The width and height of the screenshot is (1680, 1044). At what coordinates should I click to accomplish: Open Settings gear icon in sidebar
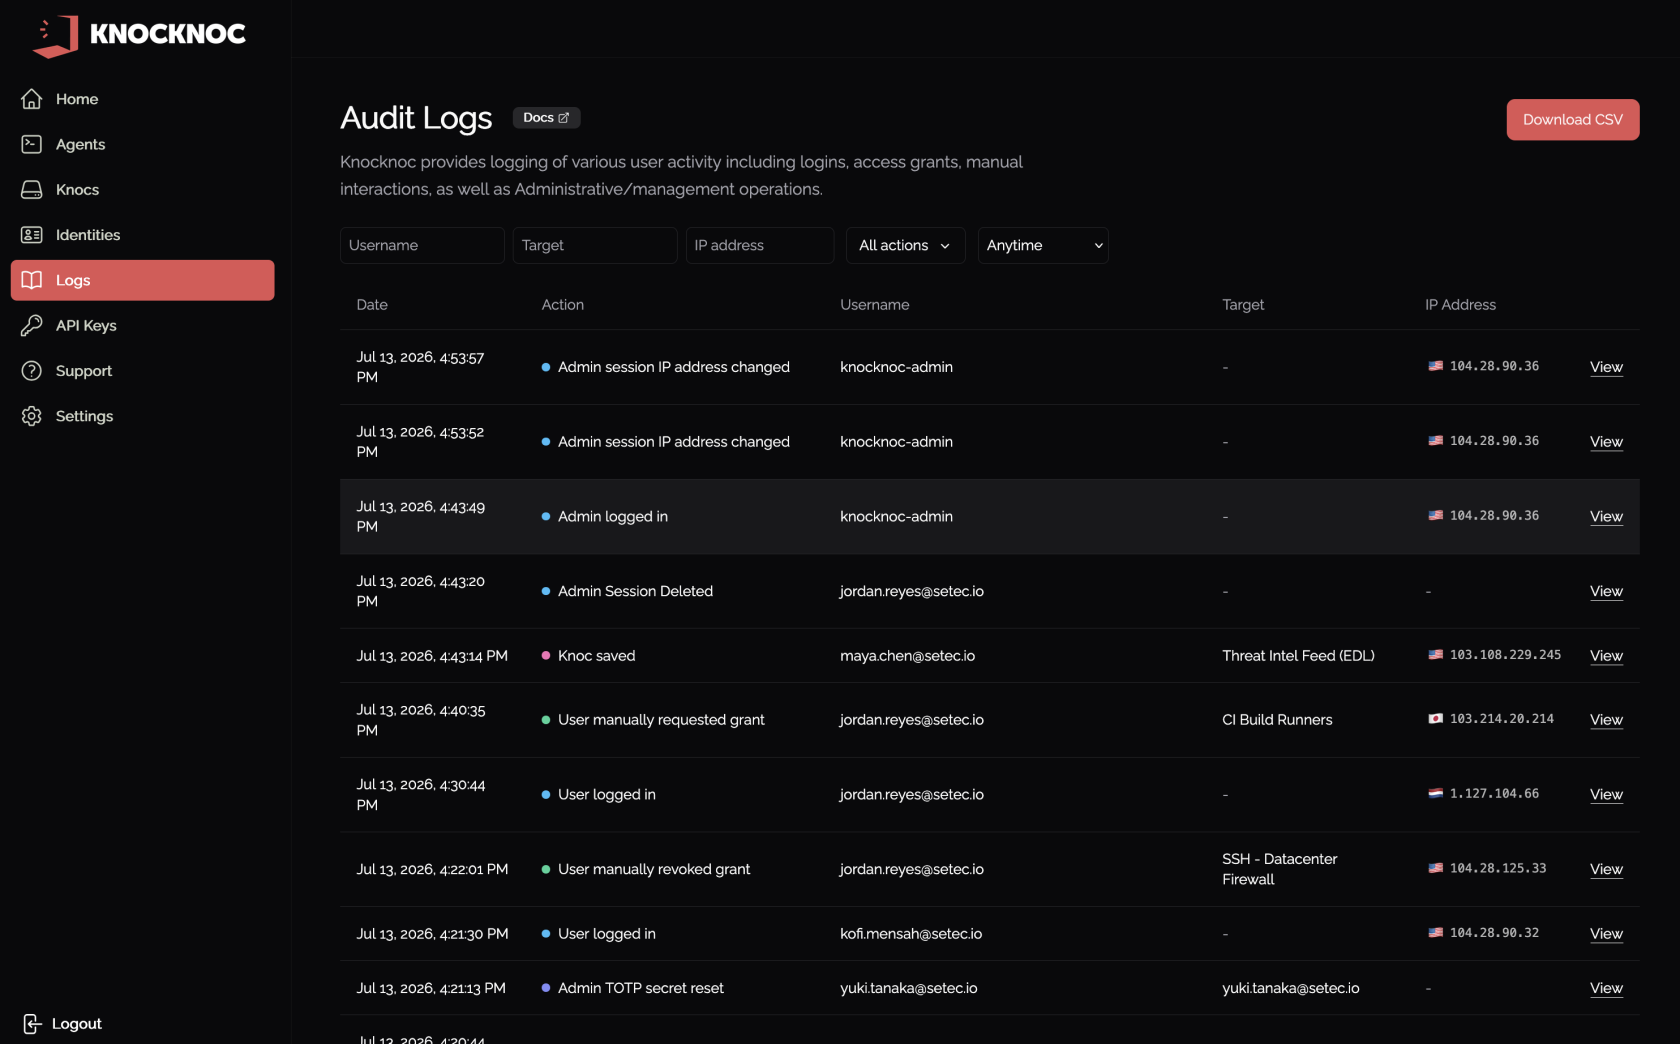click(32, 416)
